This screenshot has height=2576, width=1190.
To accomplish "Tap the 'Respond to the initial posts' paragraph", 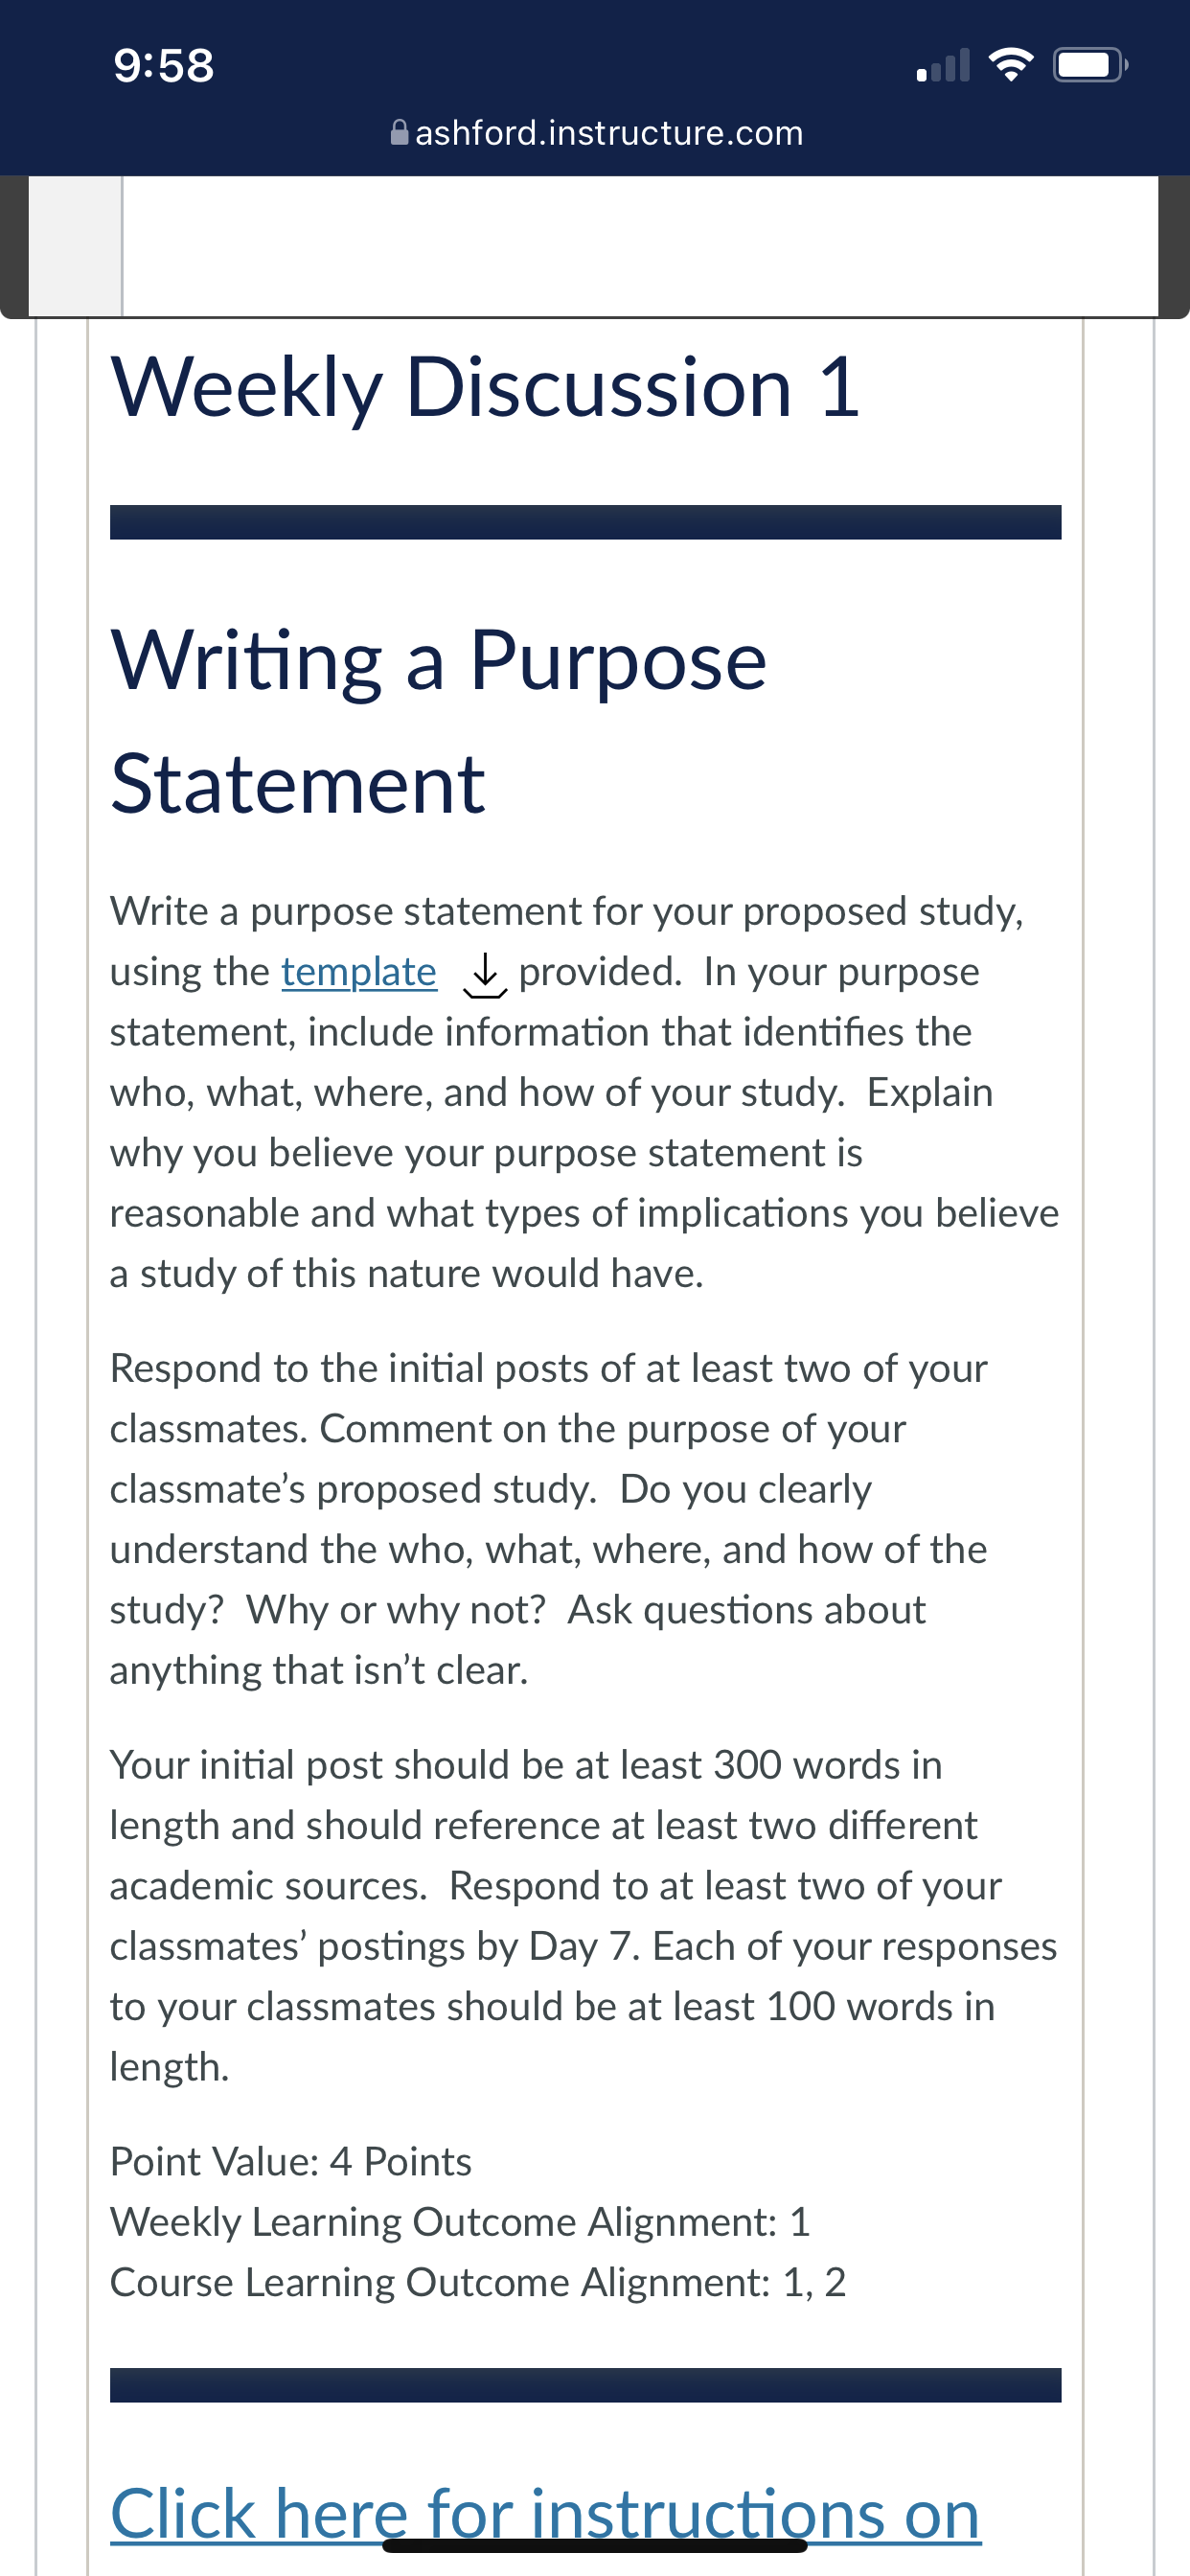I will point(549,1519).
